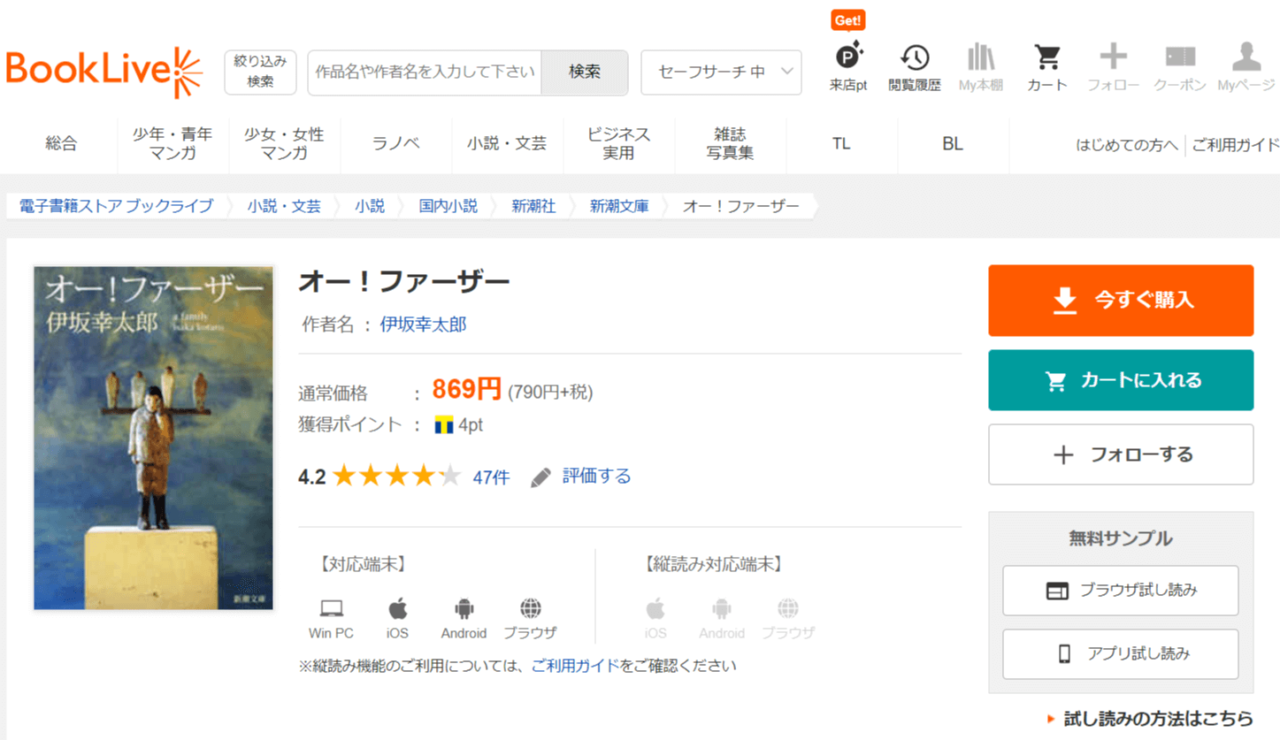The width and height of the screenshot is (1280, 740).
Task: Select the ビジネス実用 tab
Action: click(619, 144)
